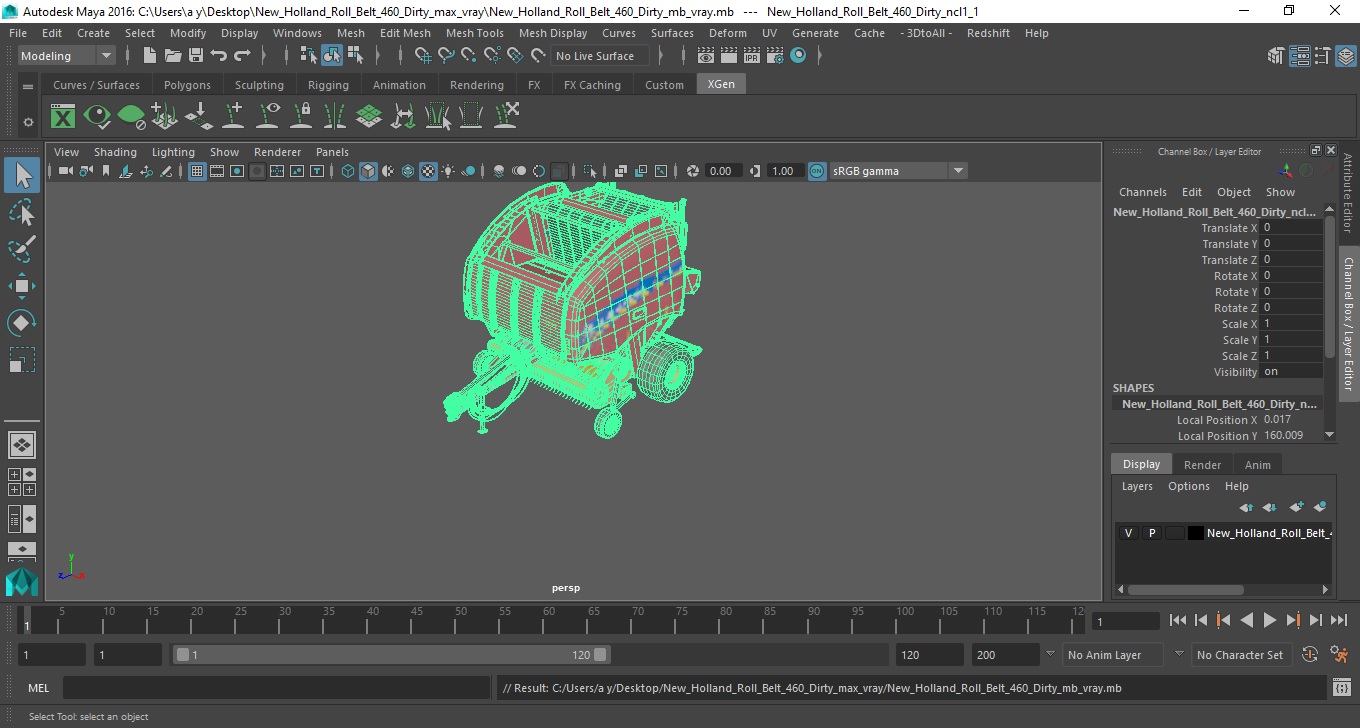This screenshot has height=728, width=1360.
Task: Click the XGen clear preview leaf icon
Action: pyautogui.click(x=131, y=117)
